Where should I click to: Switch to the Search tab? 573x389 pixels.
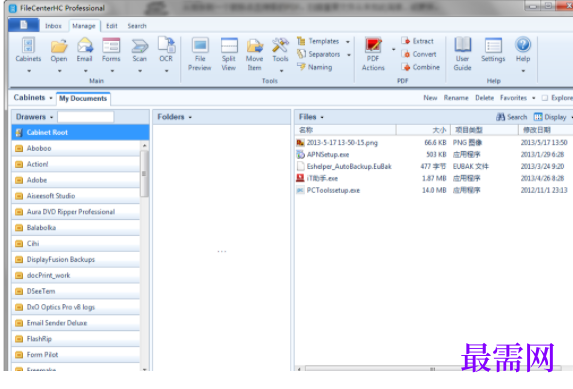[x=137, y=26]
